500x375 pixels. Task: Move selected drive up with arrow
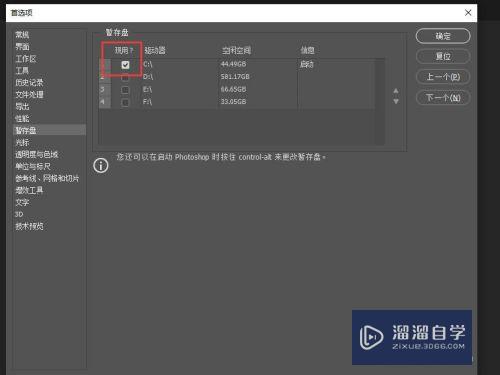pyautogui.click(x=396, y=91)
